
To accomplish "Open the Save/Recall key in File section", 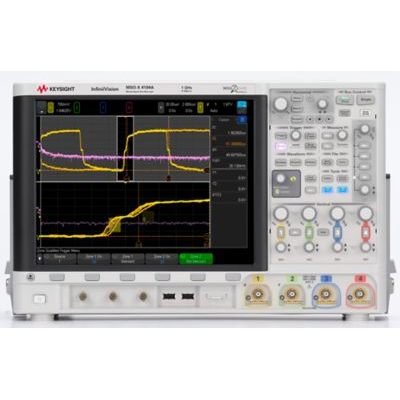I will [x=327, y=162].
